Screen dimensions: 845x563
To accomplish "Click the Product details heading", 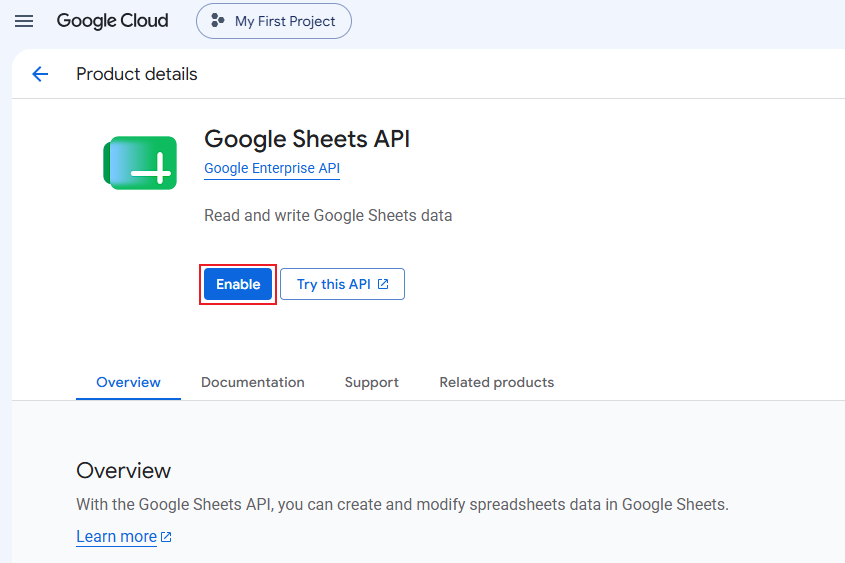I will tap(137, 74).
